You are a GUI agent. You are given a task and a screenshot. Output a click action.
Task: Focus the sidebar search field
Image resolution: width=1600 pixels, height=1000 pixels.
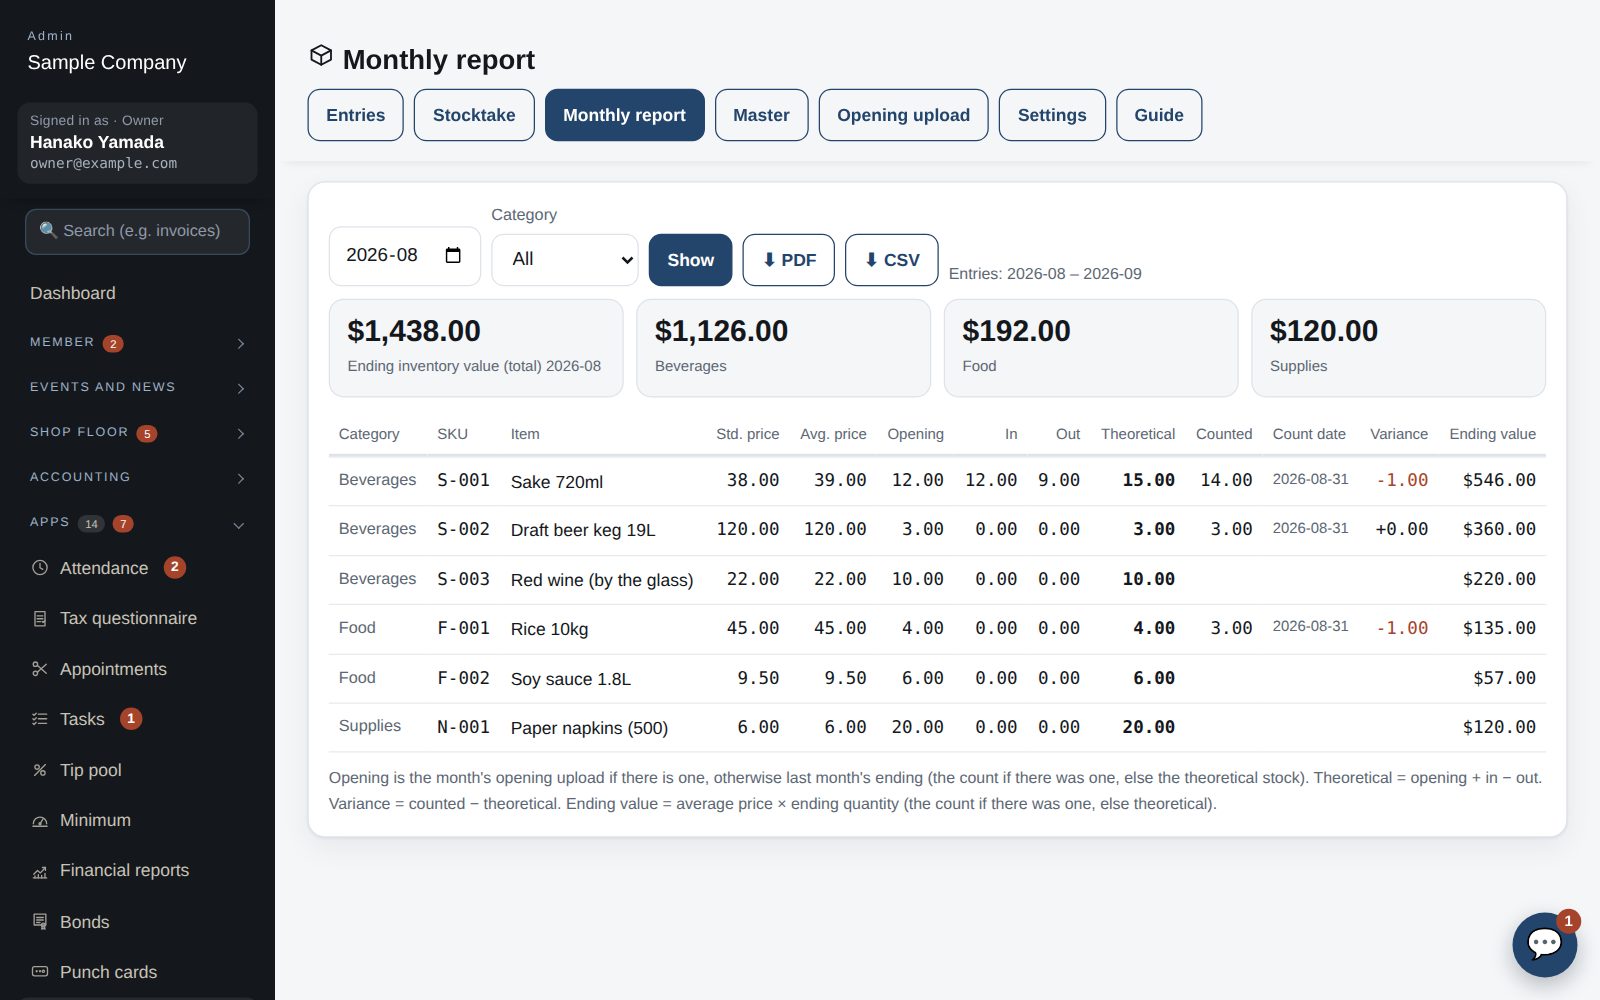pyautogui.click(x=137, y=231)
